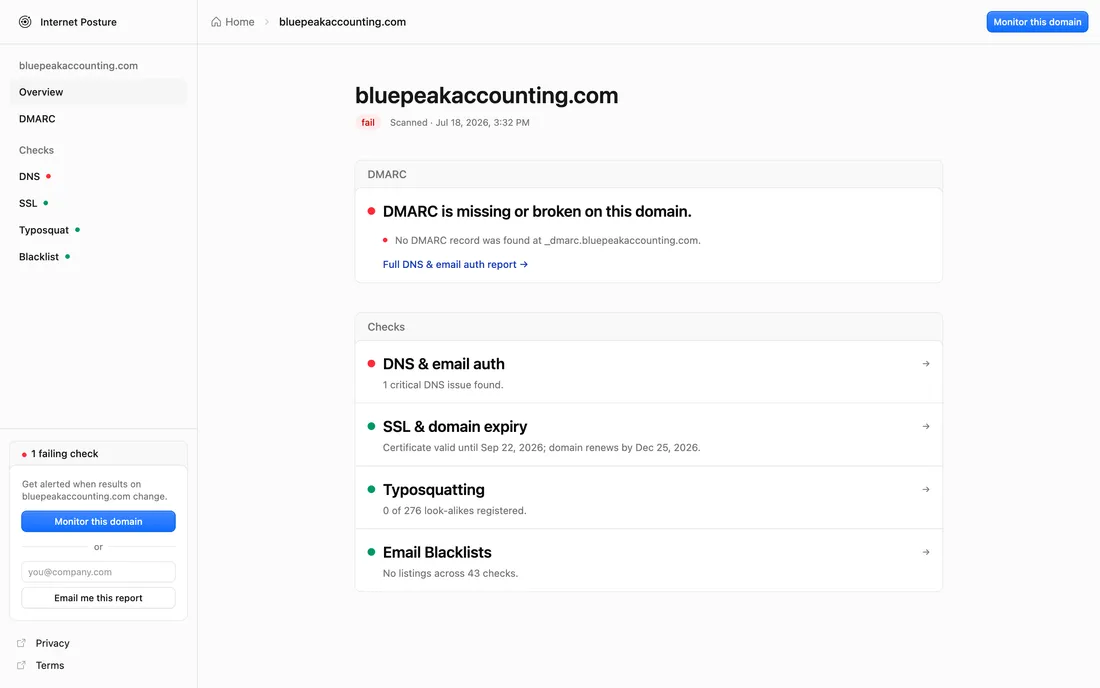Open the SSL & domain expiry check row

648,435
